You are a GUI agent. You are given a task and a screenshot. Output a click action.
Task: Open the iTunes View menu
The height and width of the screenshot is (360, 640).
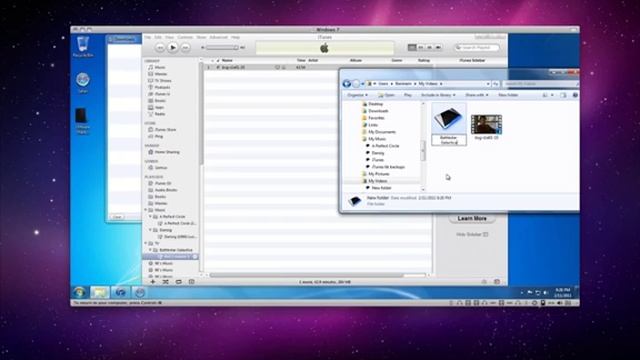click(169, 37)
